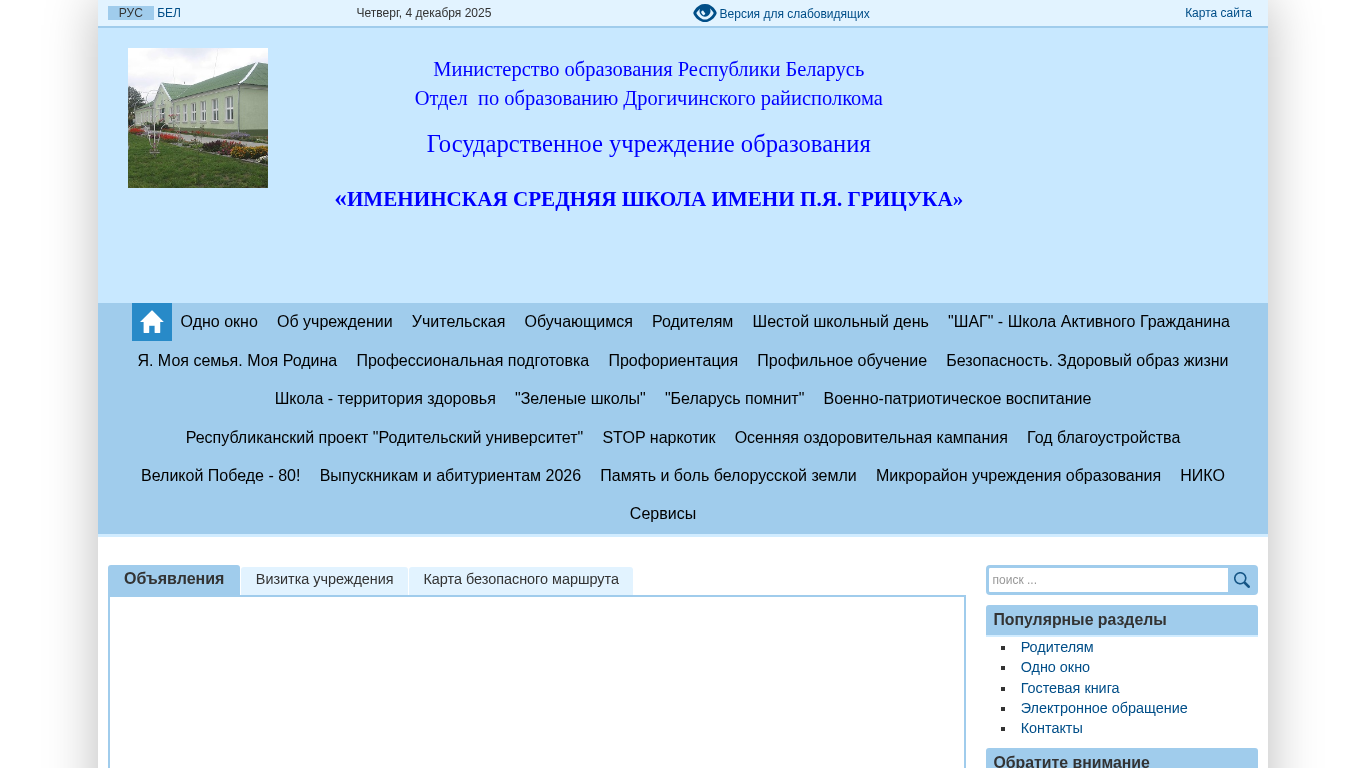
Task: Open the Карта сайта link
Action: pyautogui.click(x=1218, y=13)
